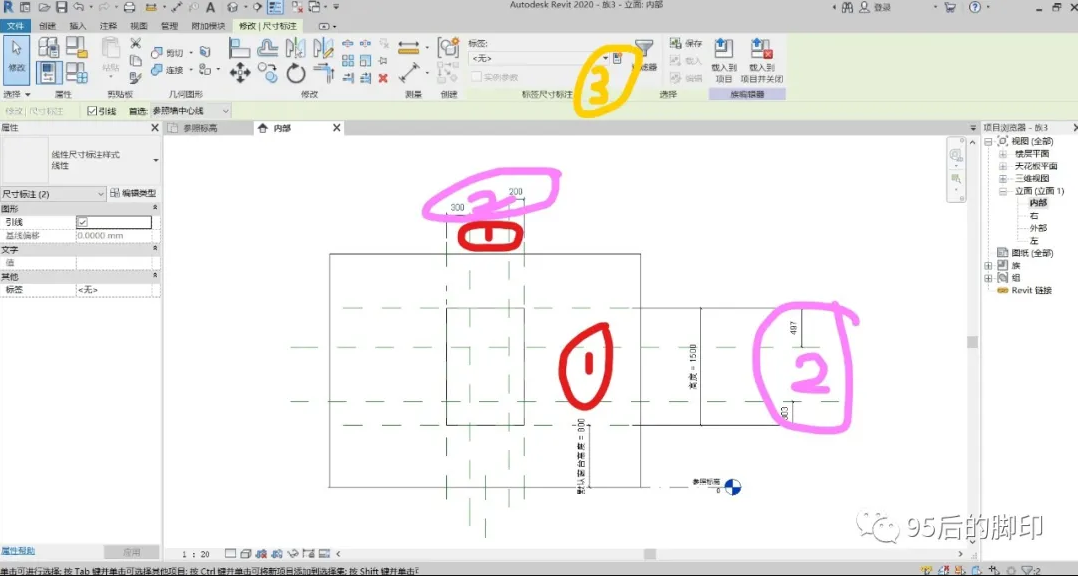Toggle 引线 checkbox in properties panel
The image size is (1078, 576).
82,222
